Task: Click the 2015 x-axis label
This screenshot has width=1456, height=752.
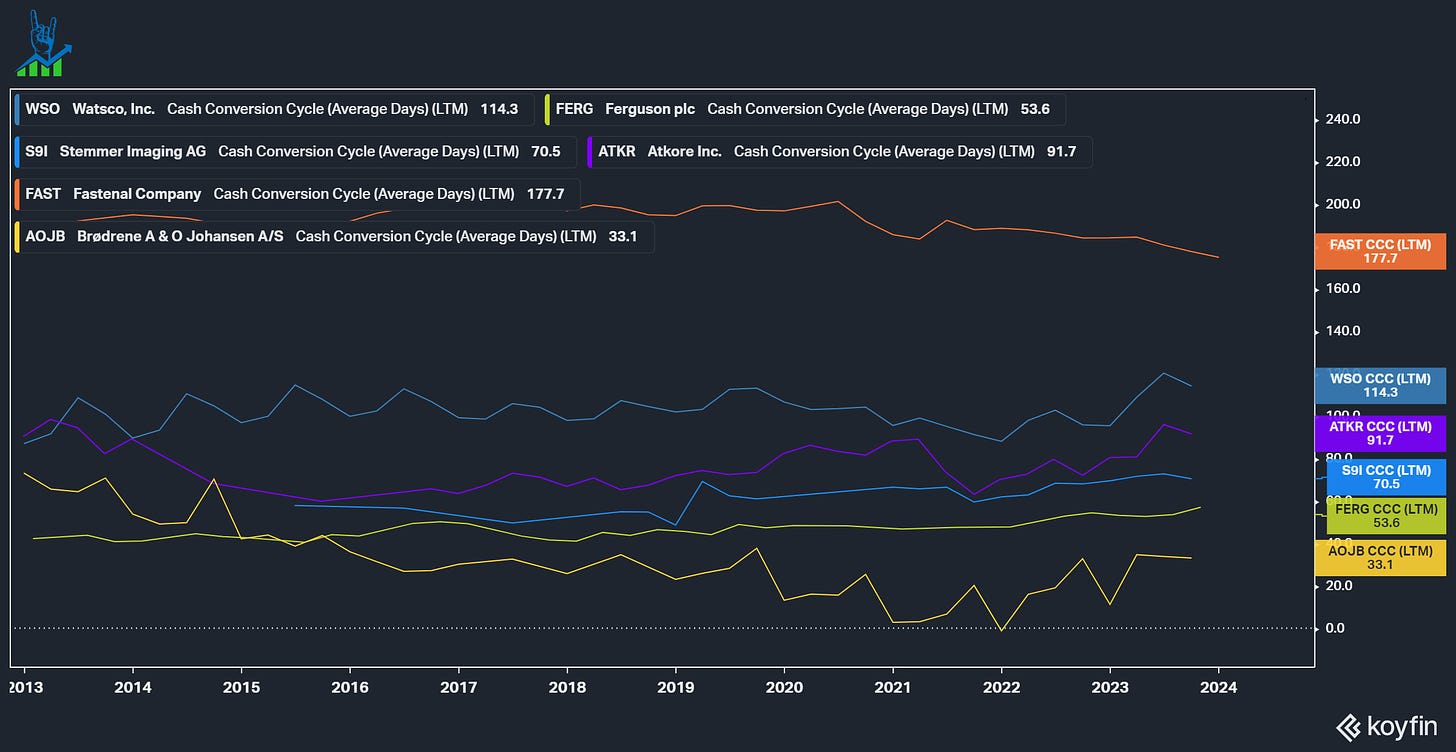Action: tap(241, 688)
